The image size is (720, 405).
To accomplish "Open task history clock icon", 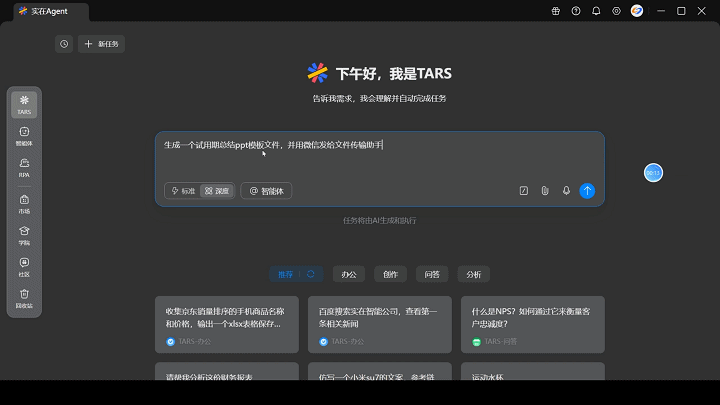I will click(64, 44).
